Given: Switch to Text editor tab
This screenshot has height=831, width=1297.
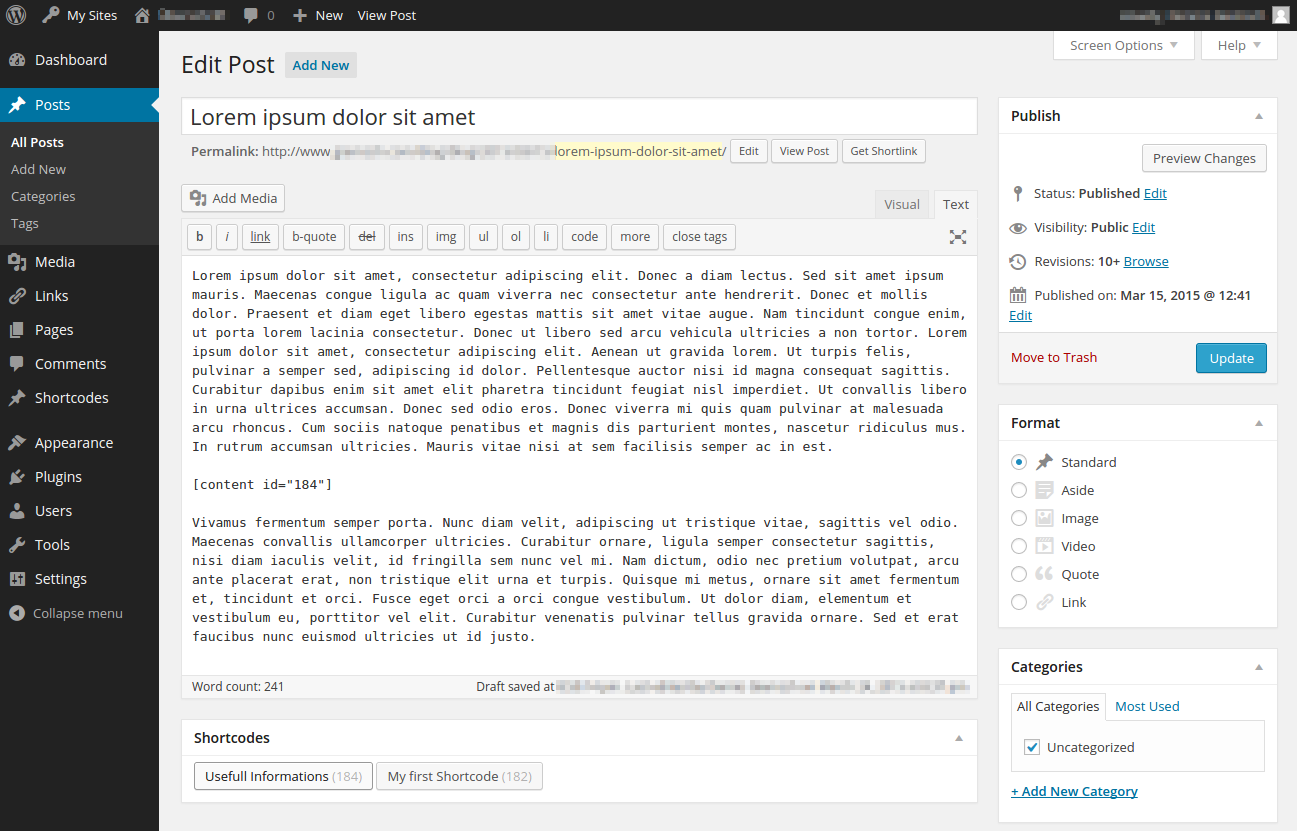Looking at the screenshot, I should tap(956, 204).
